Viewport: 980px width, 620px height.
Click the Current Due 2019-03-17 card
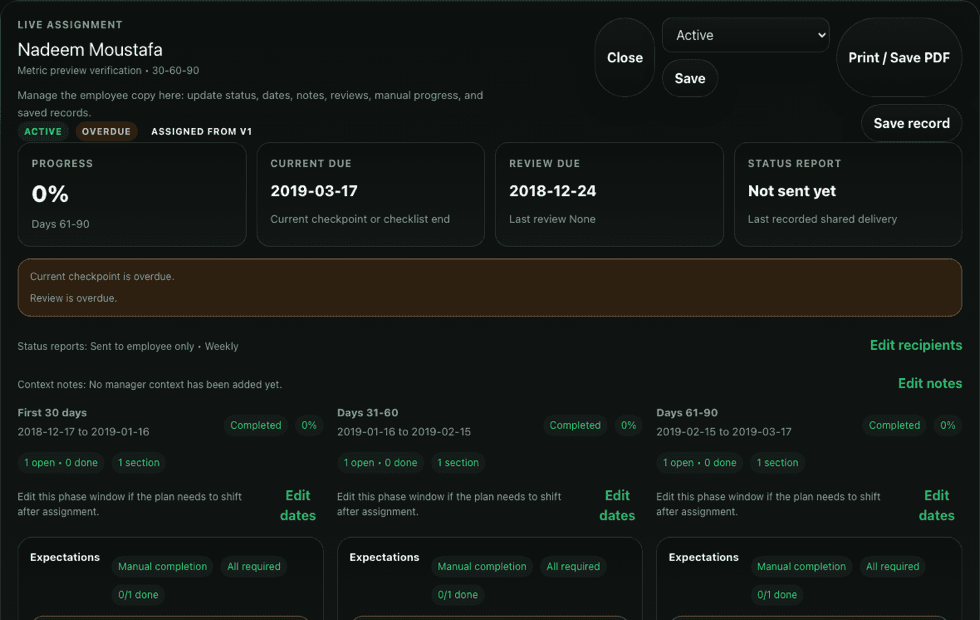tap(370, 194)
